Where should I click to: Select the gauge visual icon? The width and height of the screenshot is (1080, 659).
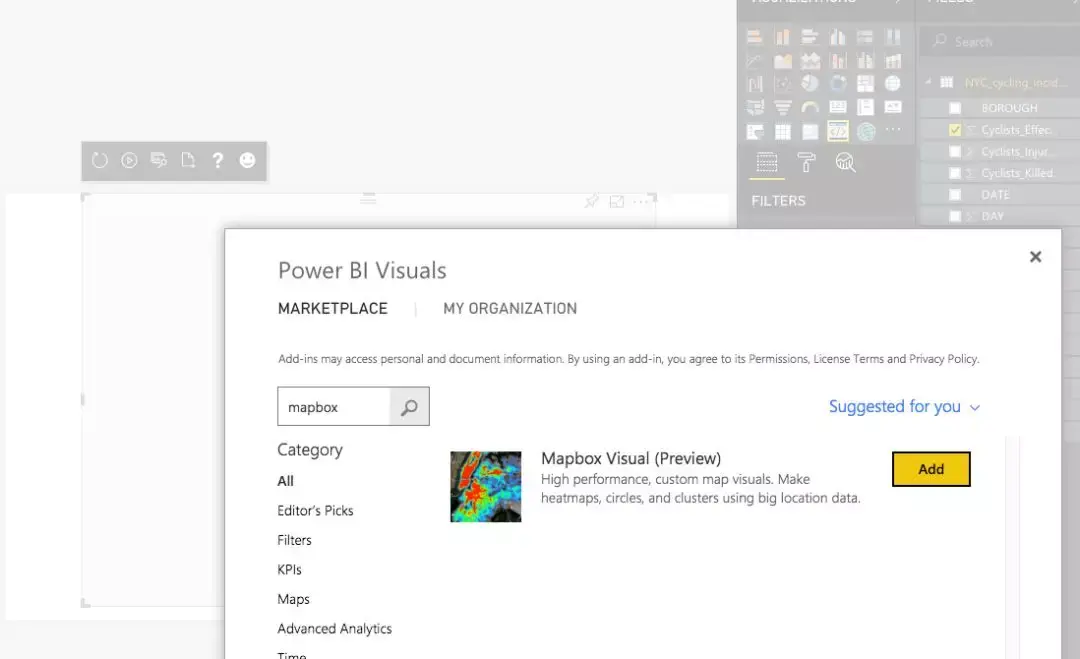[808, 106]
